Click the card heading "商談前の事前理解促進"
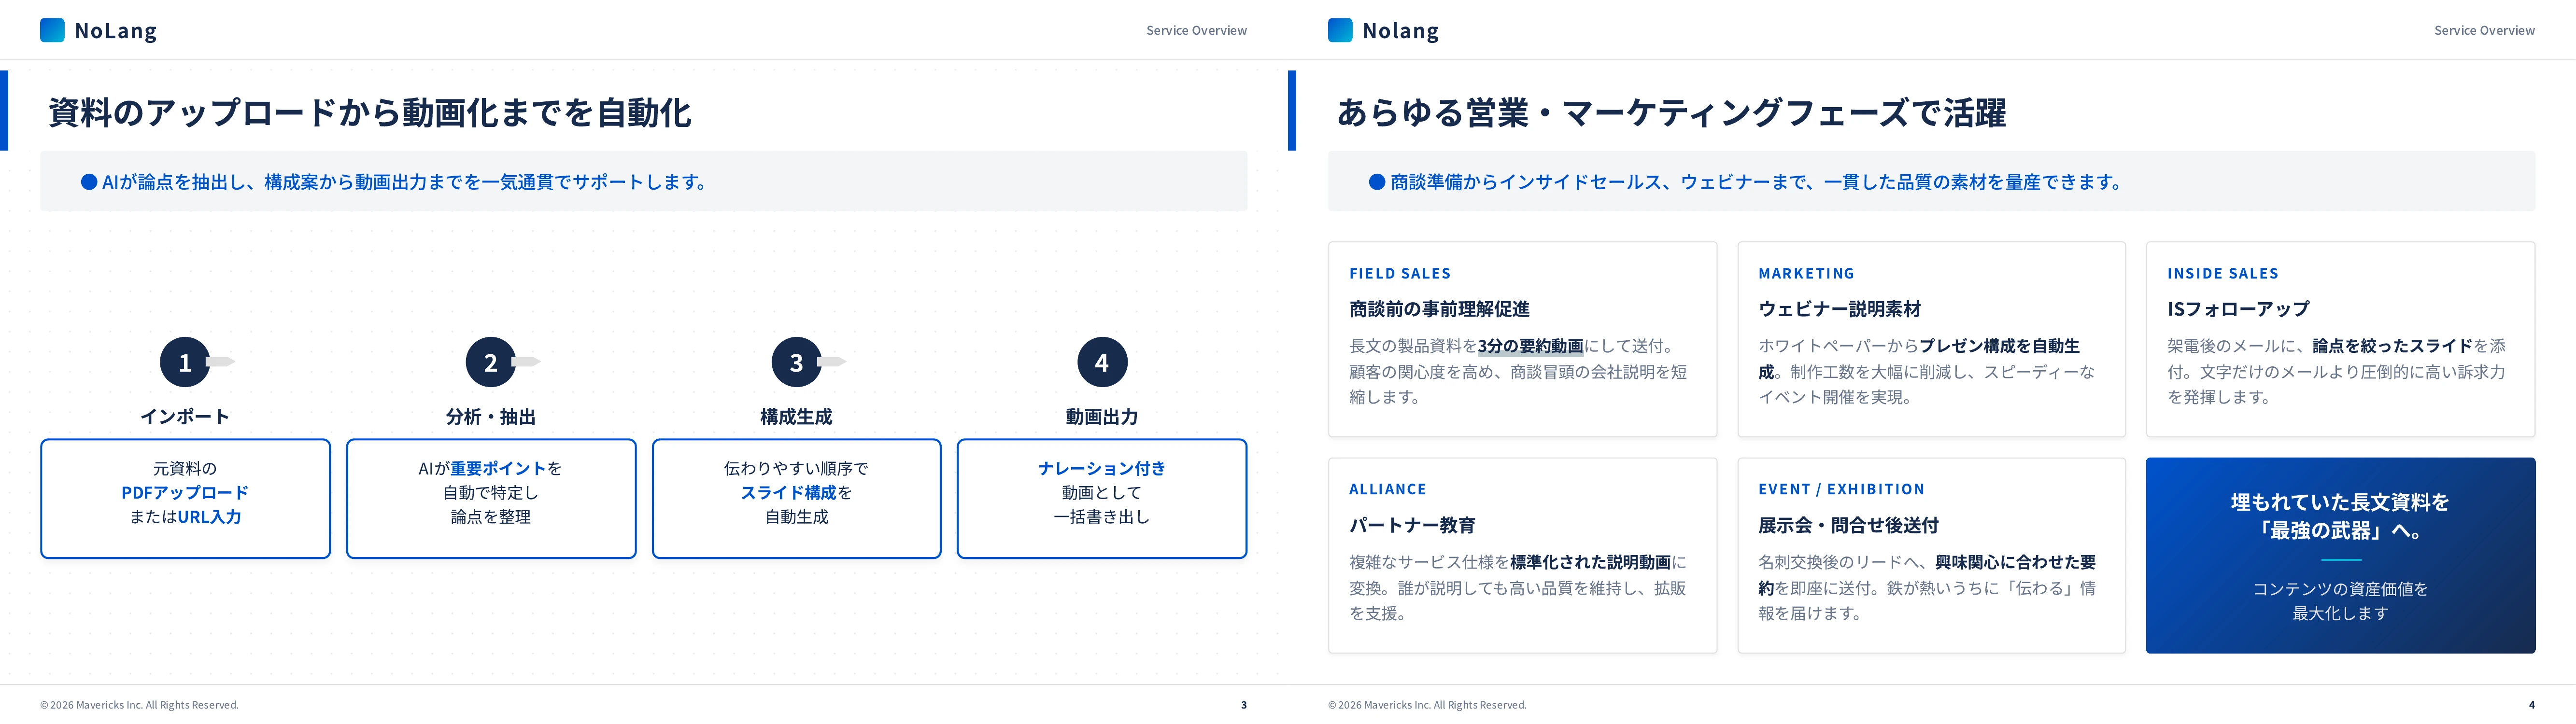The height and width of the screenshot is (724, 2576). [1439, 309]
